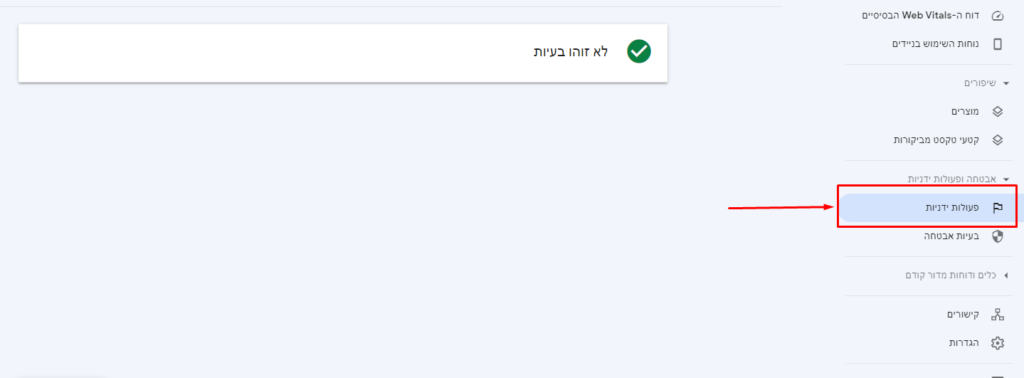Expand the כלים ודוחות מדור קודם section
This screenshot has height=378, width=1024.
pyautogui.click(x=1006, y=275)
